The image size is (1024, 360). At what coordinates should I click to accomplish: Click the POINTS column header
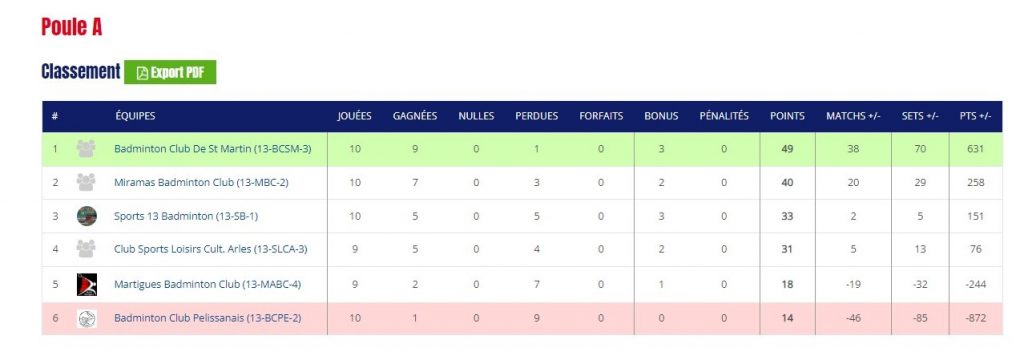pos(787,116)
